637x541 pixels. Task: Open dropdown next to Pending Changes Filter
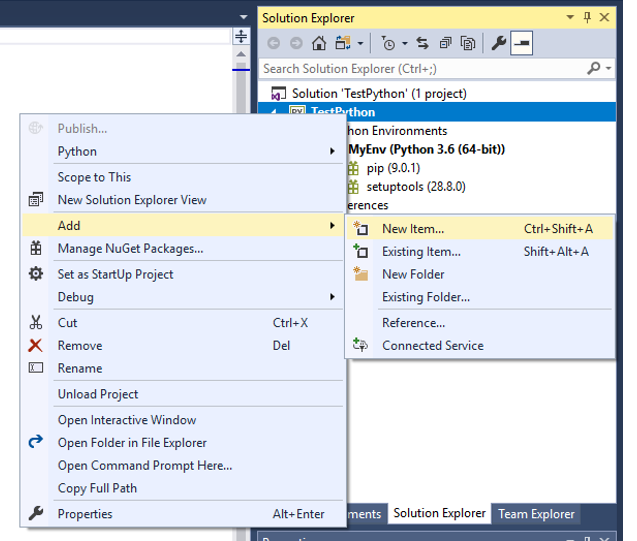[405, 43]
